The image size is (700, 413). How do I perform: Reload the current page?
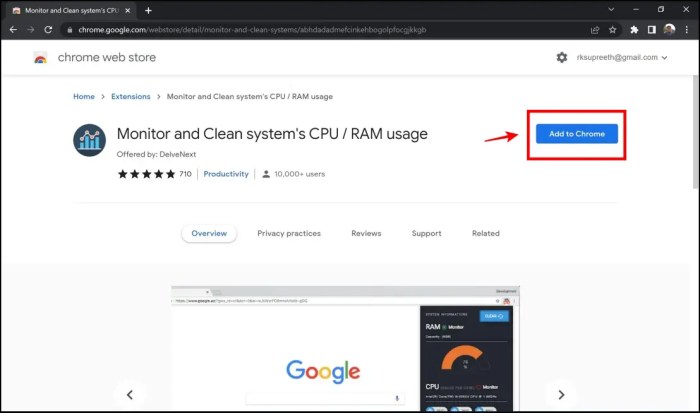[48, 29]
